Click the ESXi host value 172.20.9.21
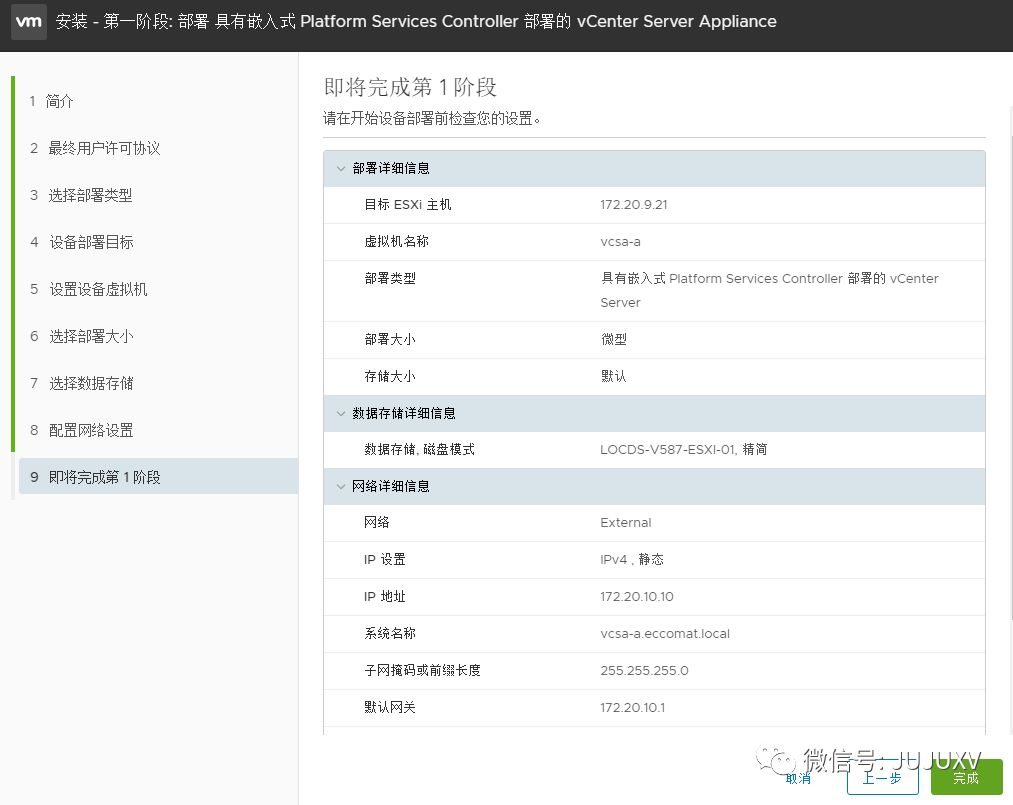The width and height of the screenshot is (1013, 805). click(x=634, y=205)
